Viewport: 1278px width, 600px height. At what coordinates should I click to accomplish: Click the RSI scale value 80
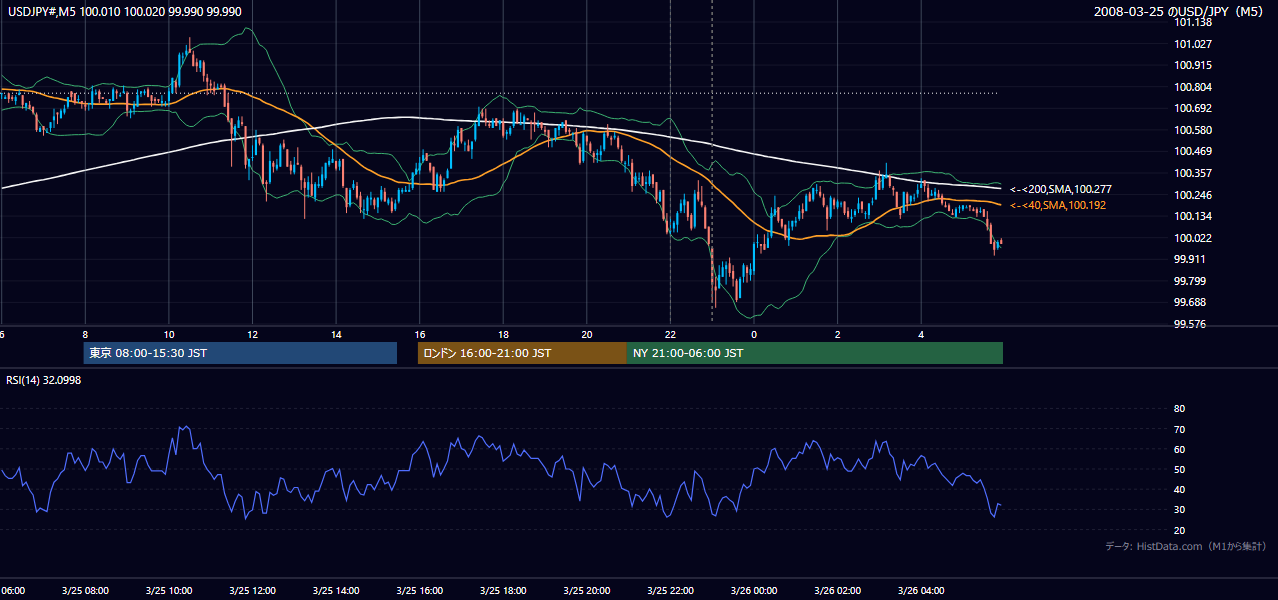[1179, 409]
